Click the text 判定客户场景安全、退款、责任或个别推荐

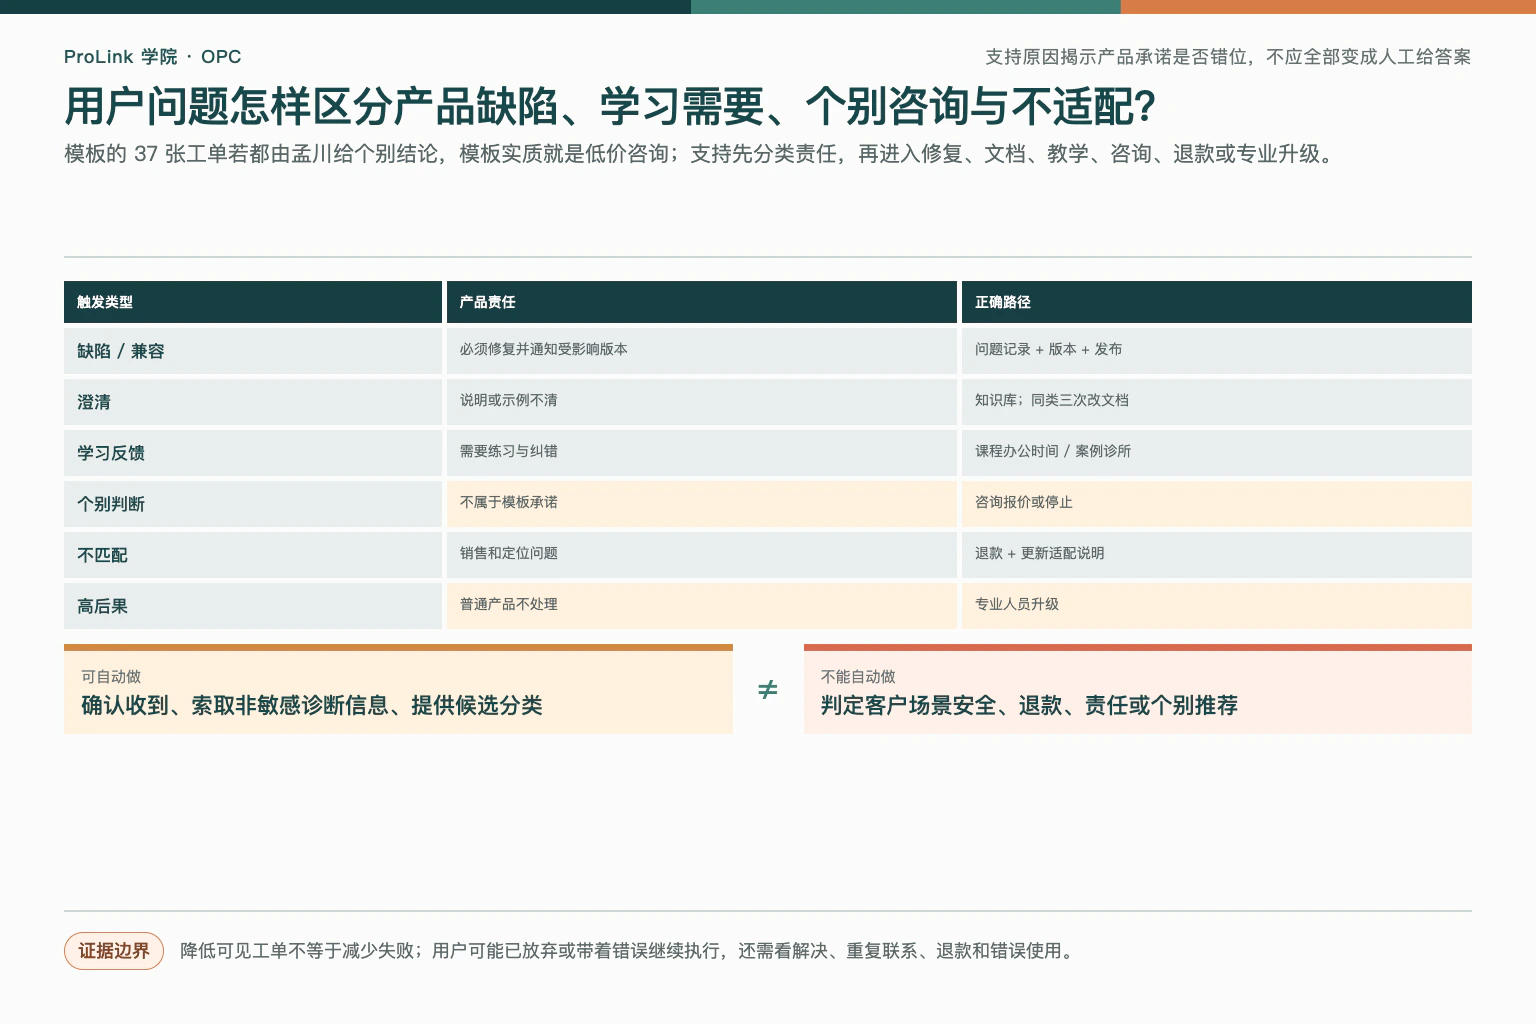1029,706
